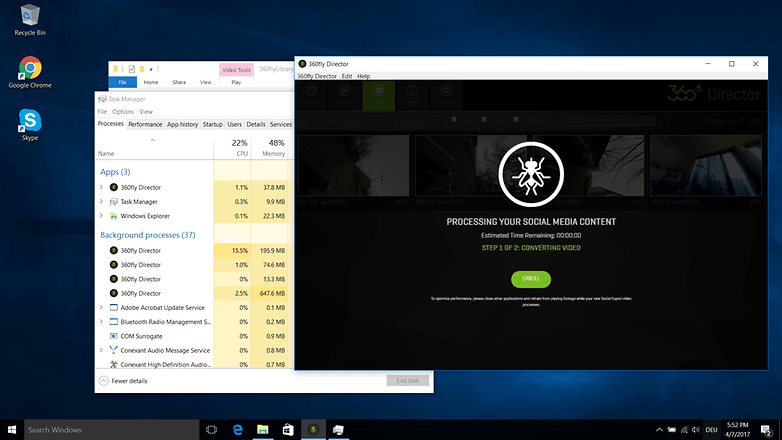Screen dimensions: 782x440
Task: Open the File Explorer quick access toolbar dropdown
Action: (151, 69)
